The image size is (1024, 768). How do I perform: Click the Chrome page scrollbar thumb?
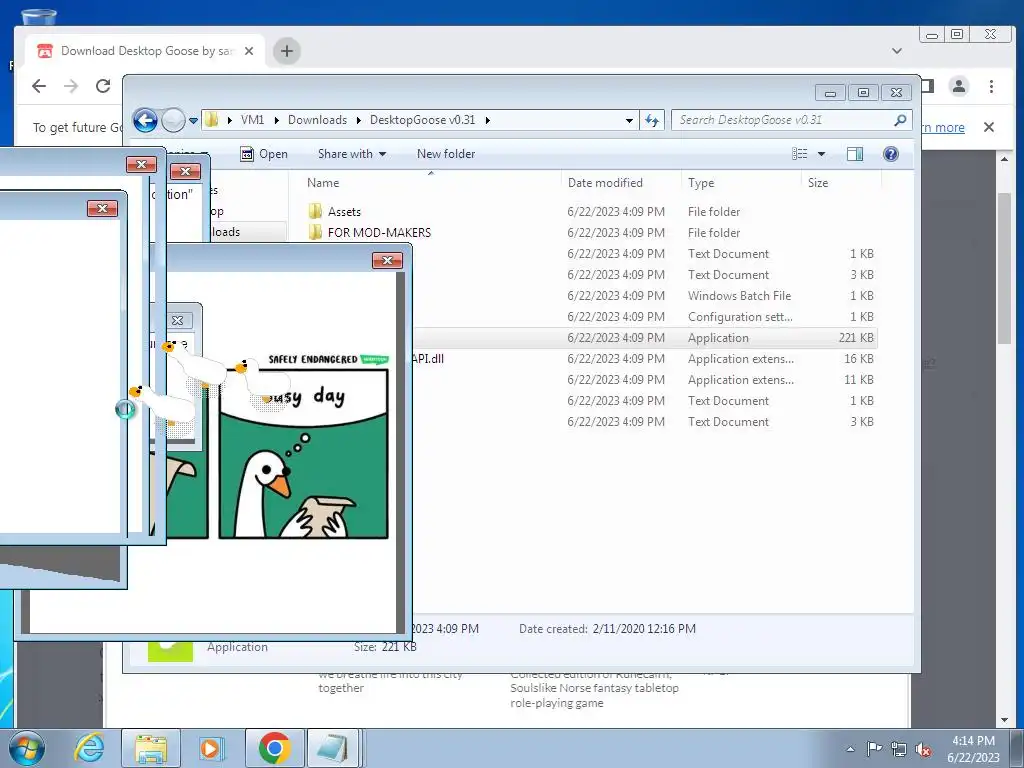coord(1004,268)
